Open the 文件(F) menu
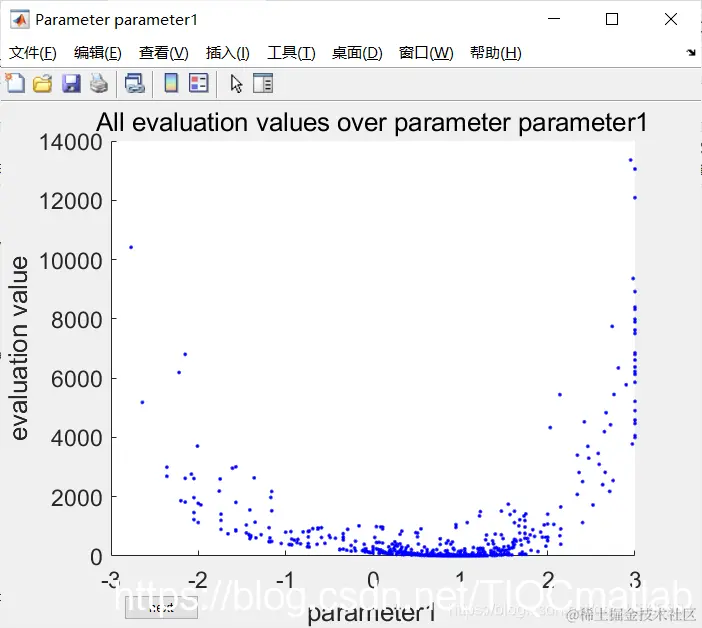Screen dimensions: 702x628 click(x=33, y=53)
